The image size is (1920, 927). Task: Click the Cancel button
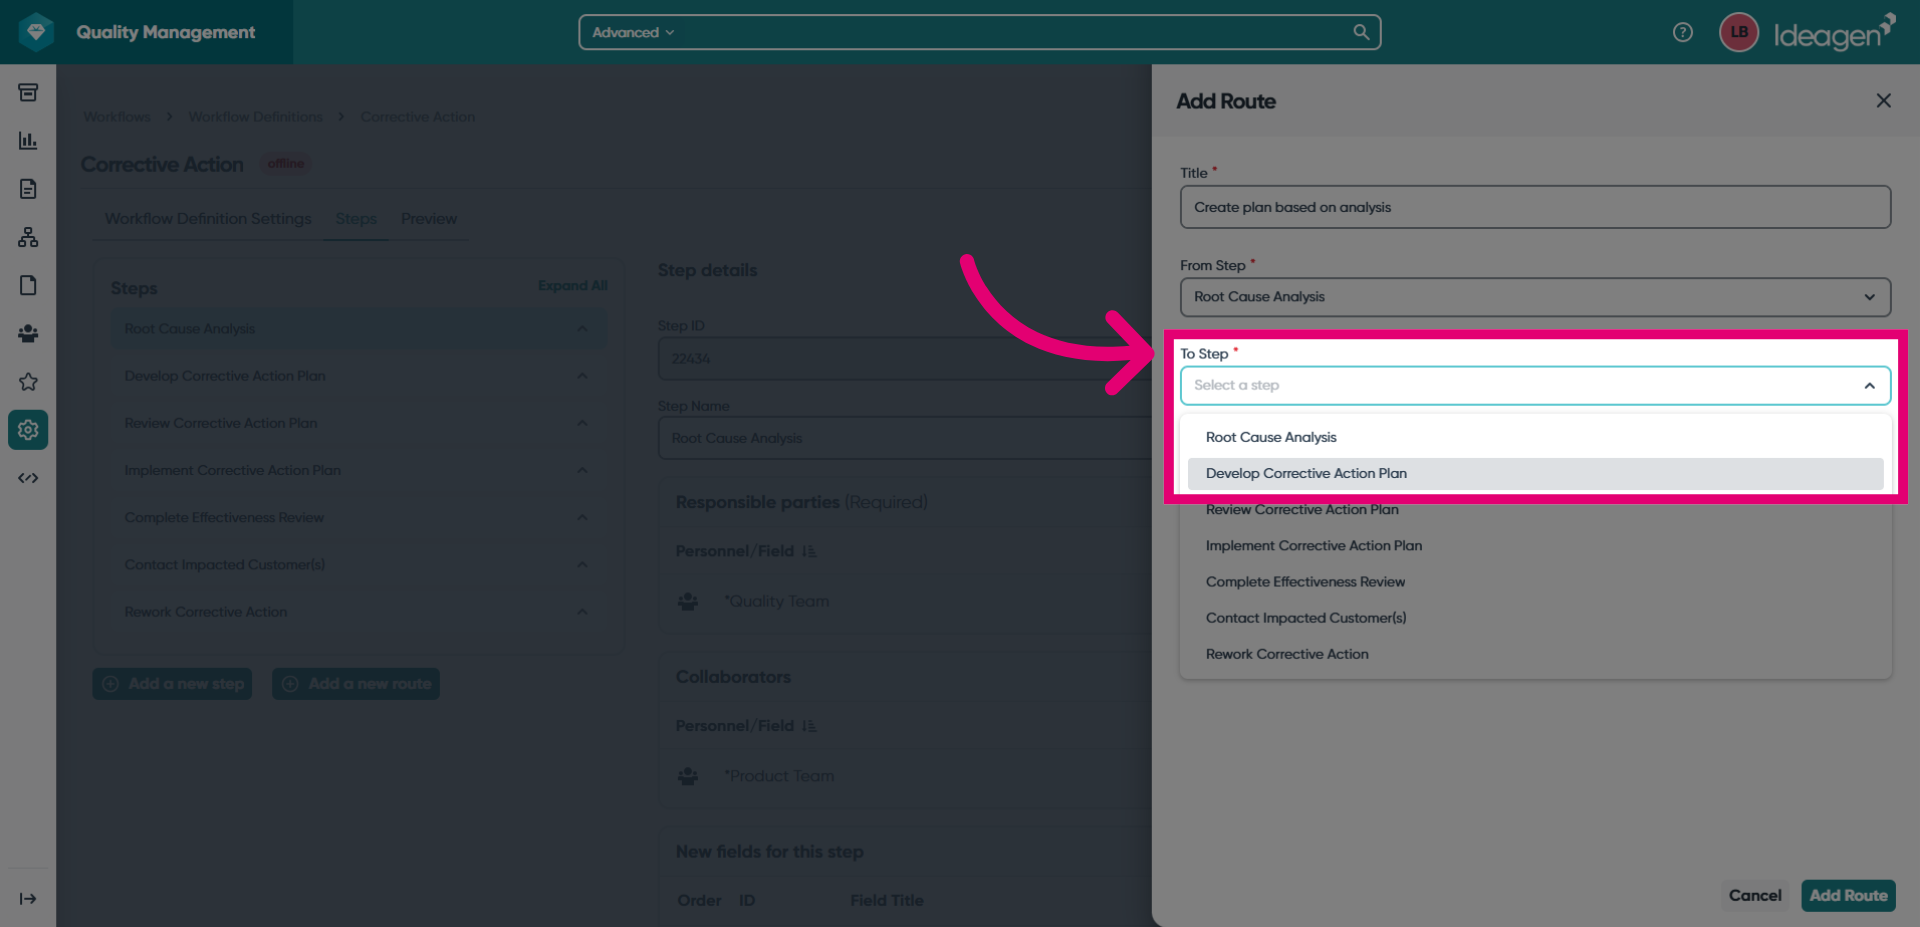[x=1755, y=895]
